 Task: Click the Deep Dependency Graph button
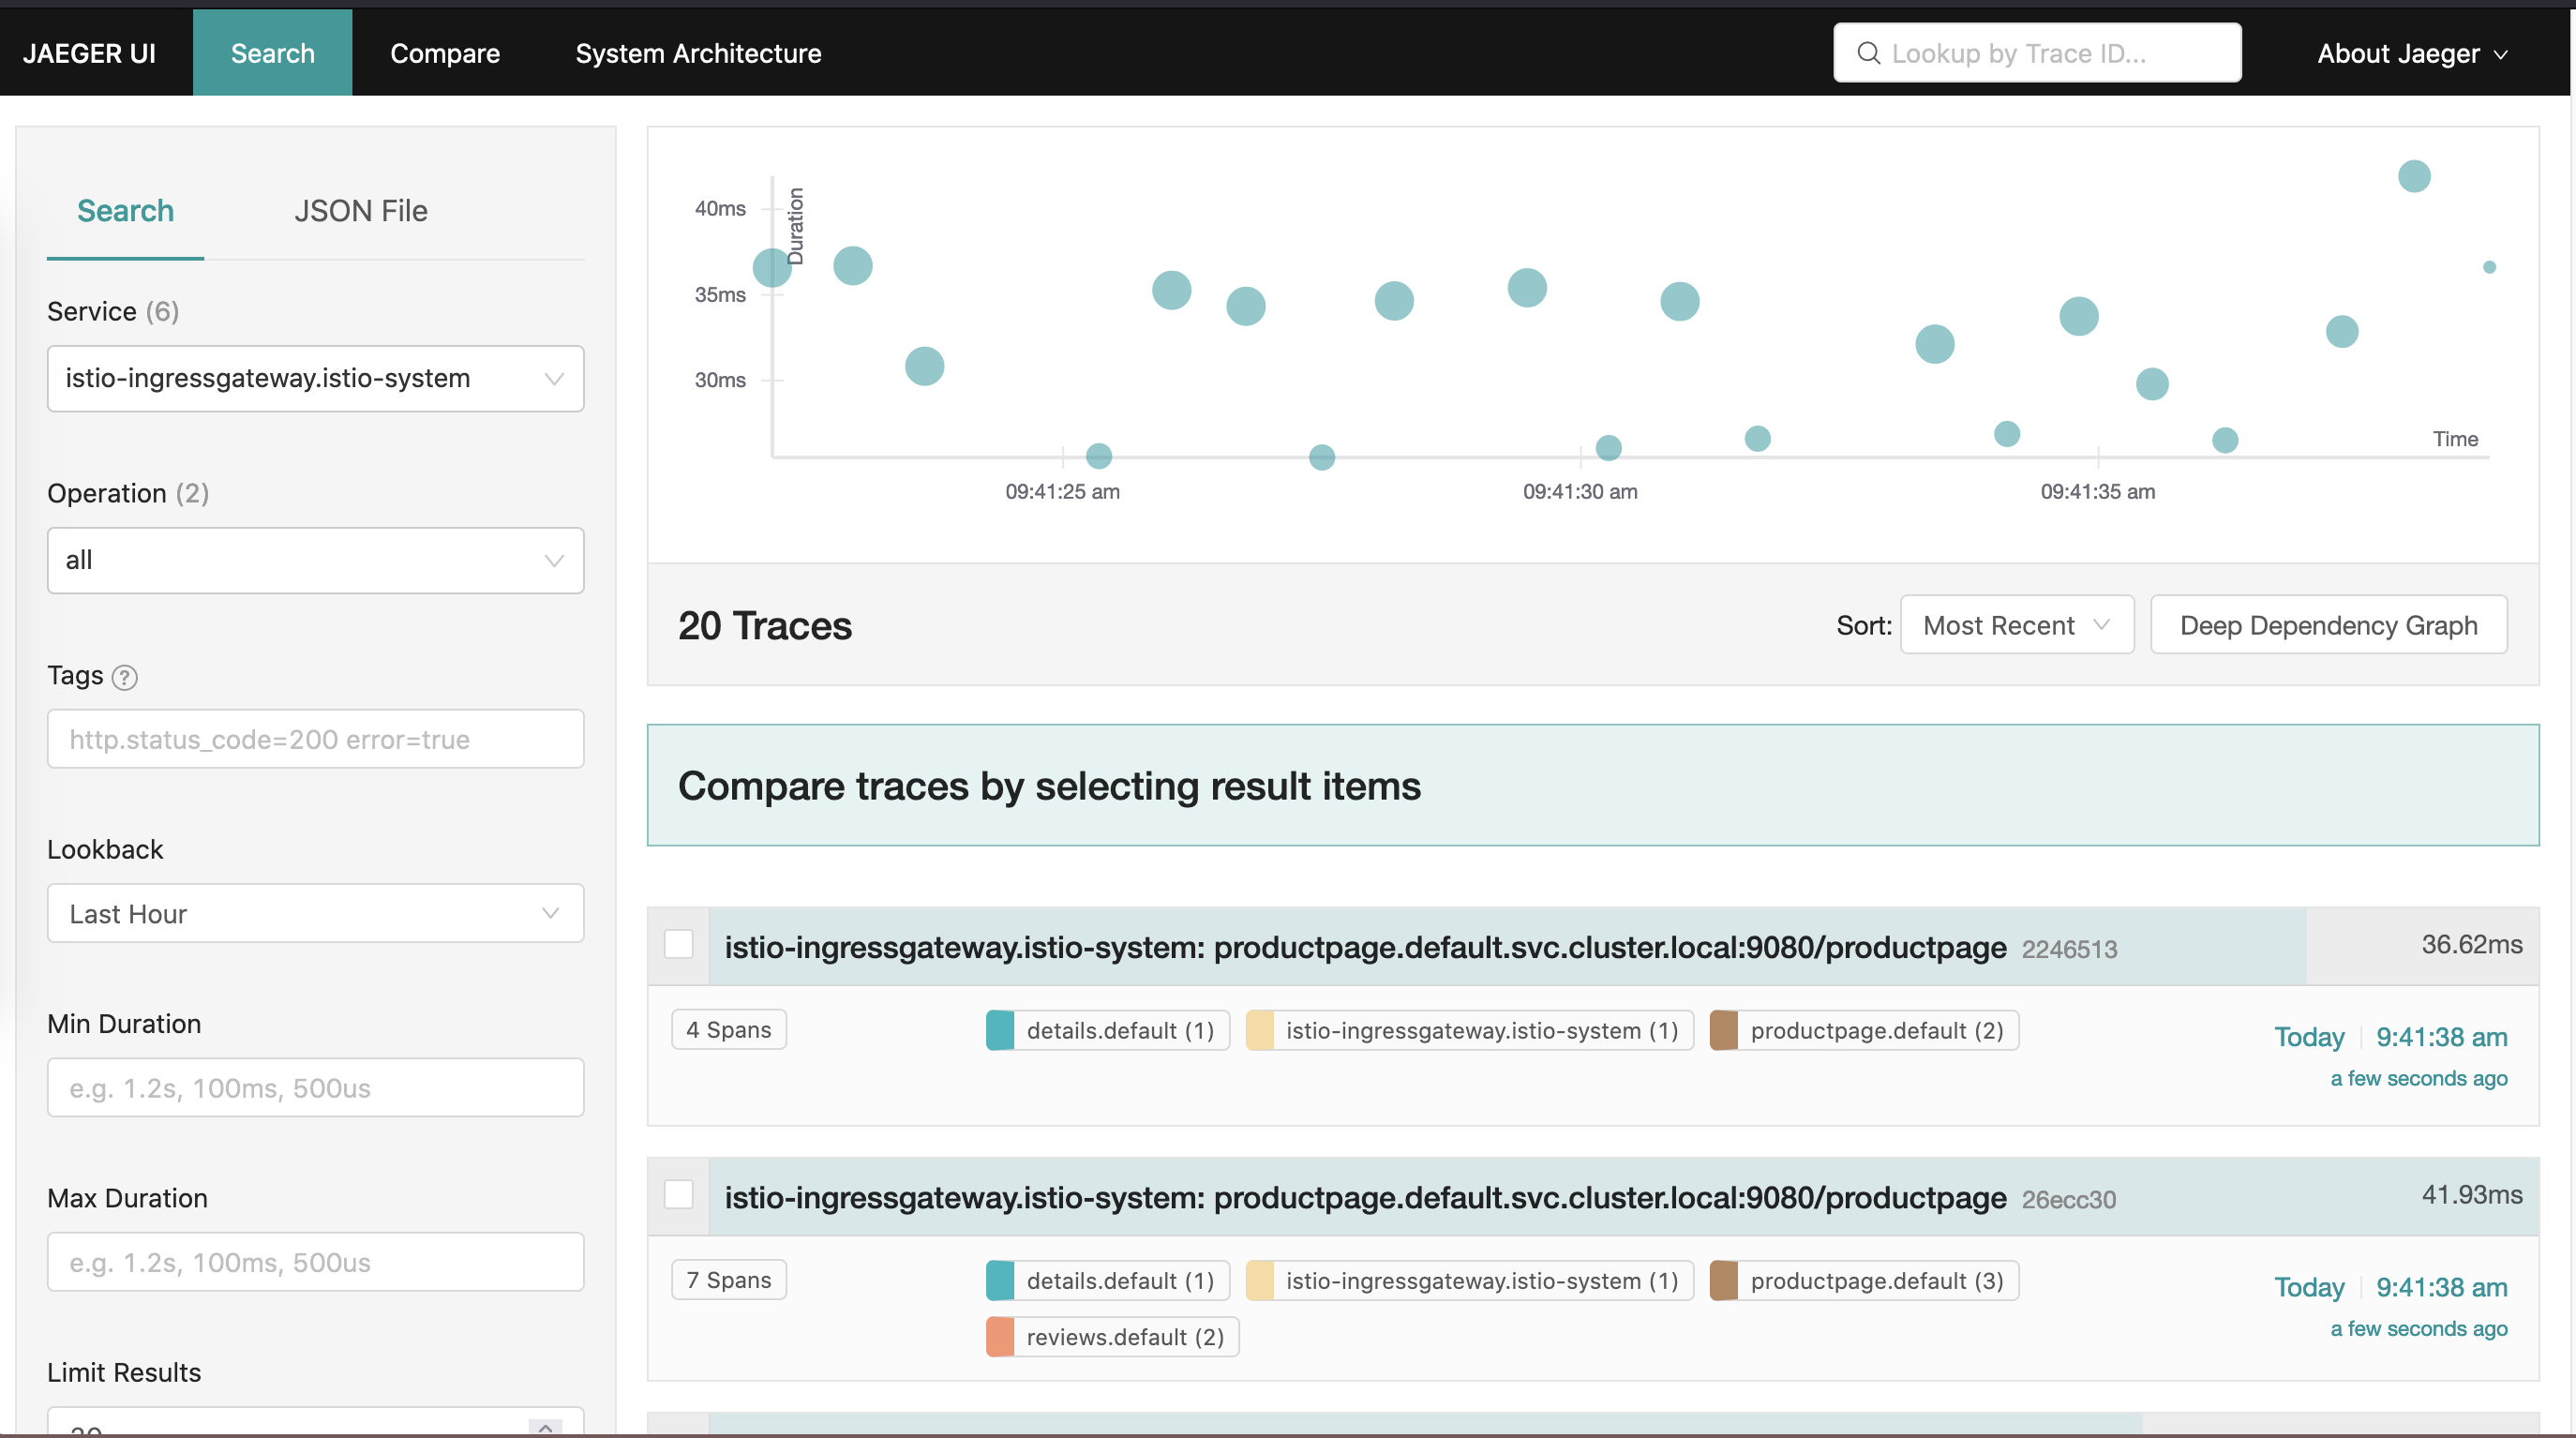coord(2327,625)
